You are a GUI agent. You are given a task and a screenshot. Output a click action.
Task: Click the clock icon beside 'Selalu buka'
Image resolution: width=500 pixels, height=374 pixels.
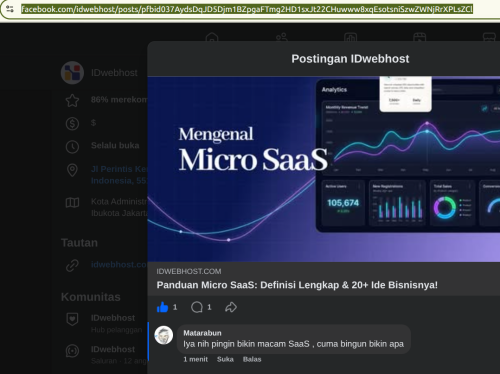(x=72, y=147)
